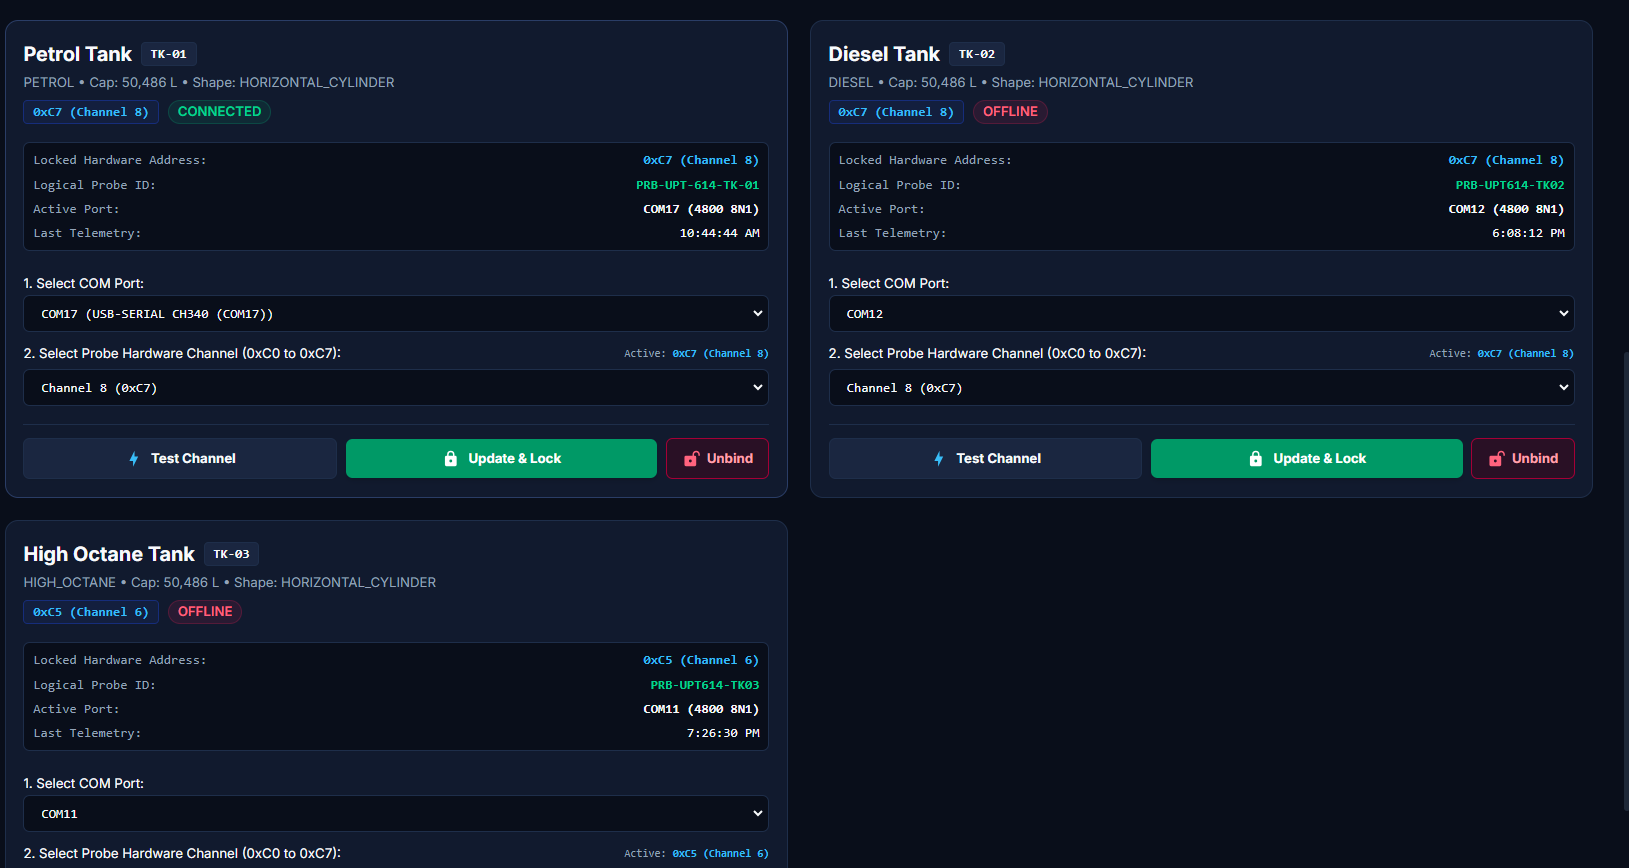Select the probe ID PRB-UPT614-TK02
This screenshot has width=1629, height=868.
click(x=1510, y=185)
